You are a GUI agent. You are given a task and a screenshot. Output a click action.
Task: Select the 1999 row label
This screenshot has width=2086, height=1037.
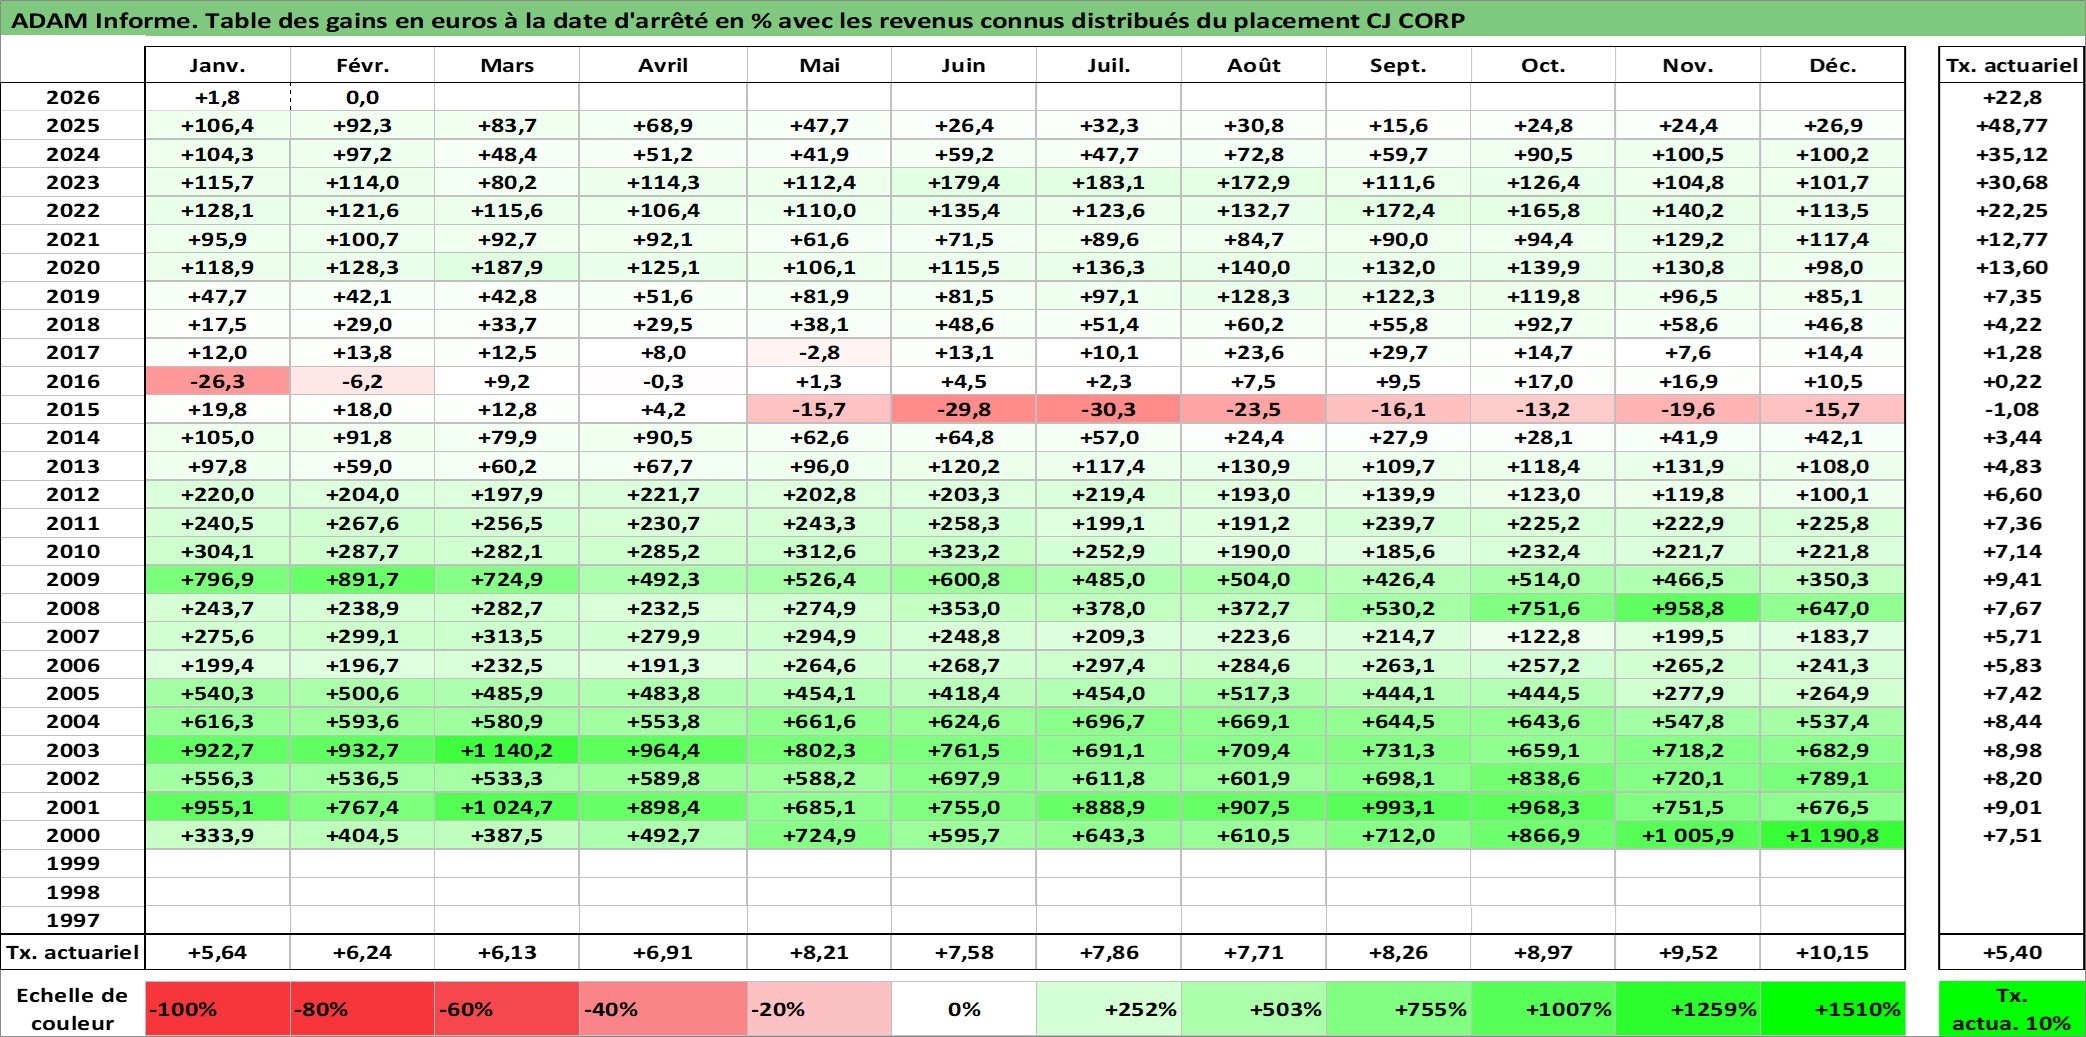[73, 863]
